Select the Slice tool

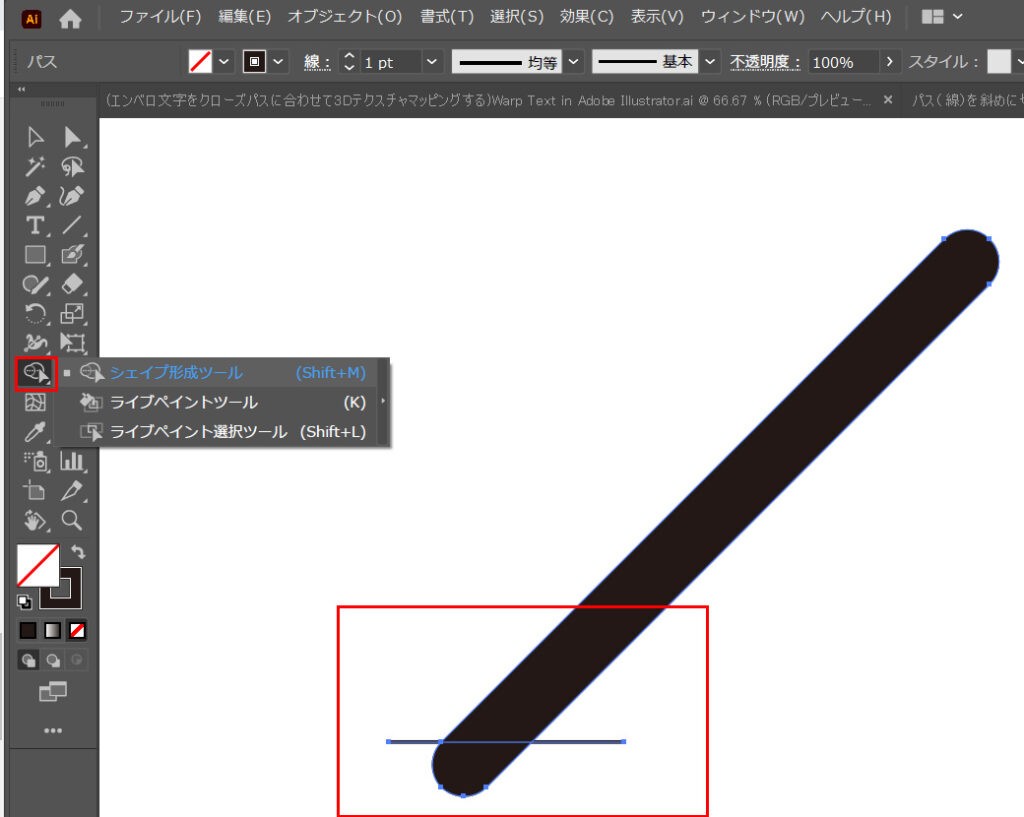coord(72,490)
